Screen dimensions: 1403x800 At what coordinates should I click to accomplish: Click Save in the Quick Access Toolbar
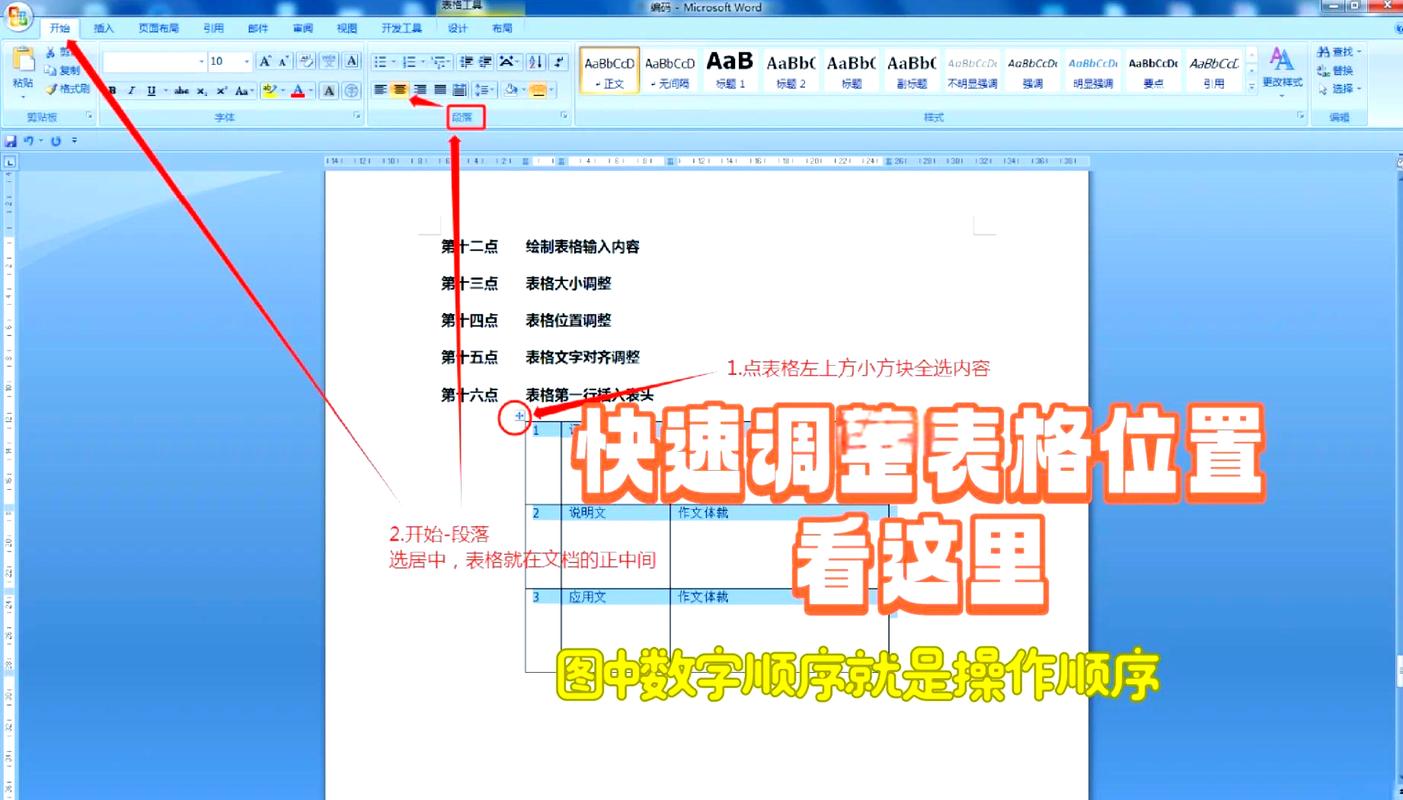[11, 141]
